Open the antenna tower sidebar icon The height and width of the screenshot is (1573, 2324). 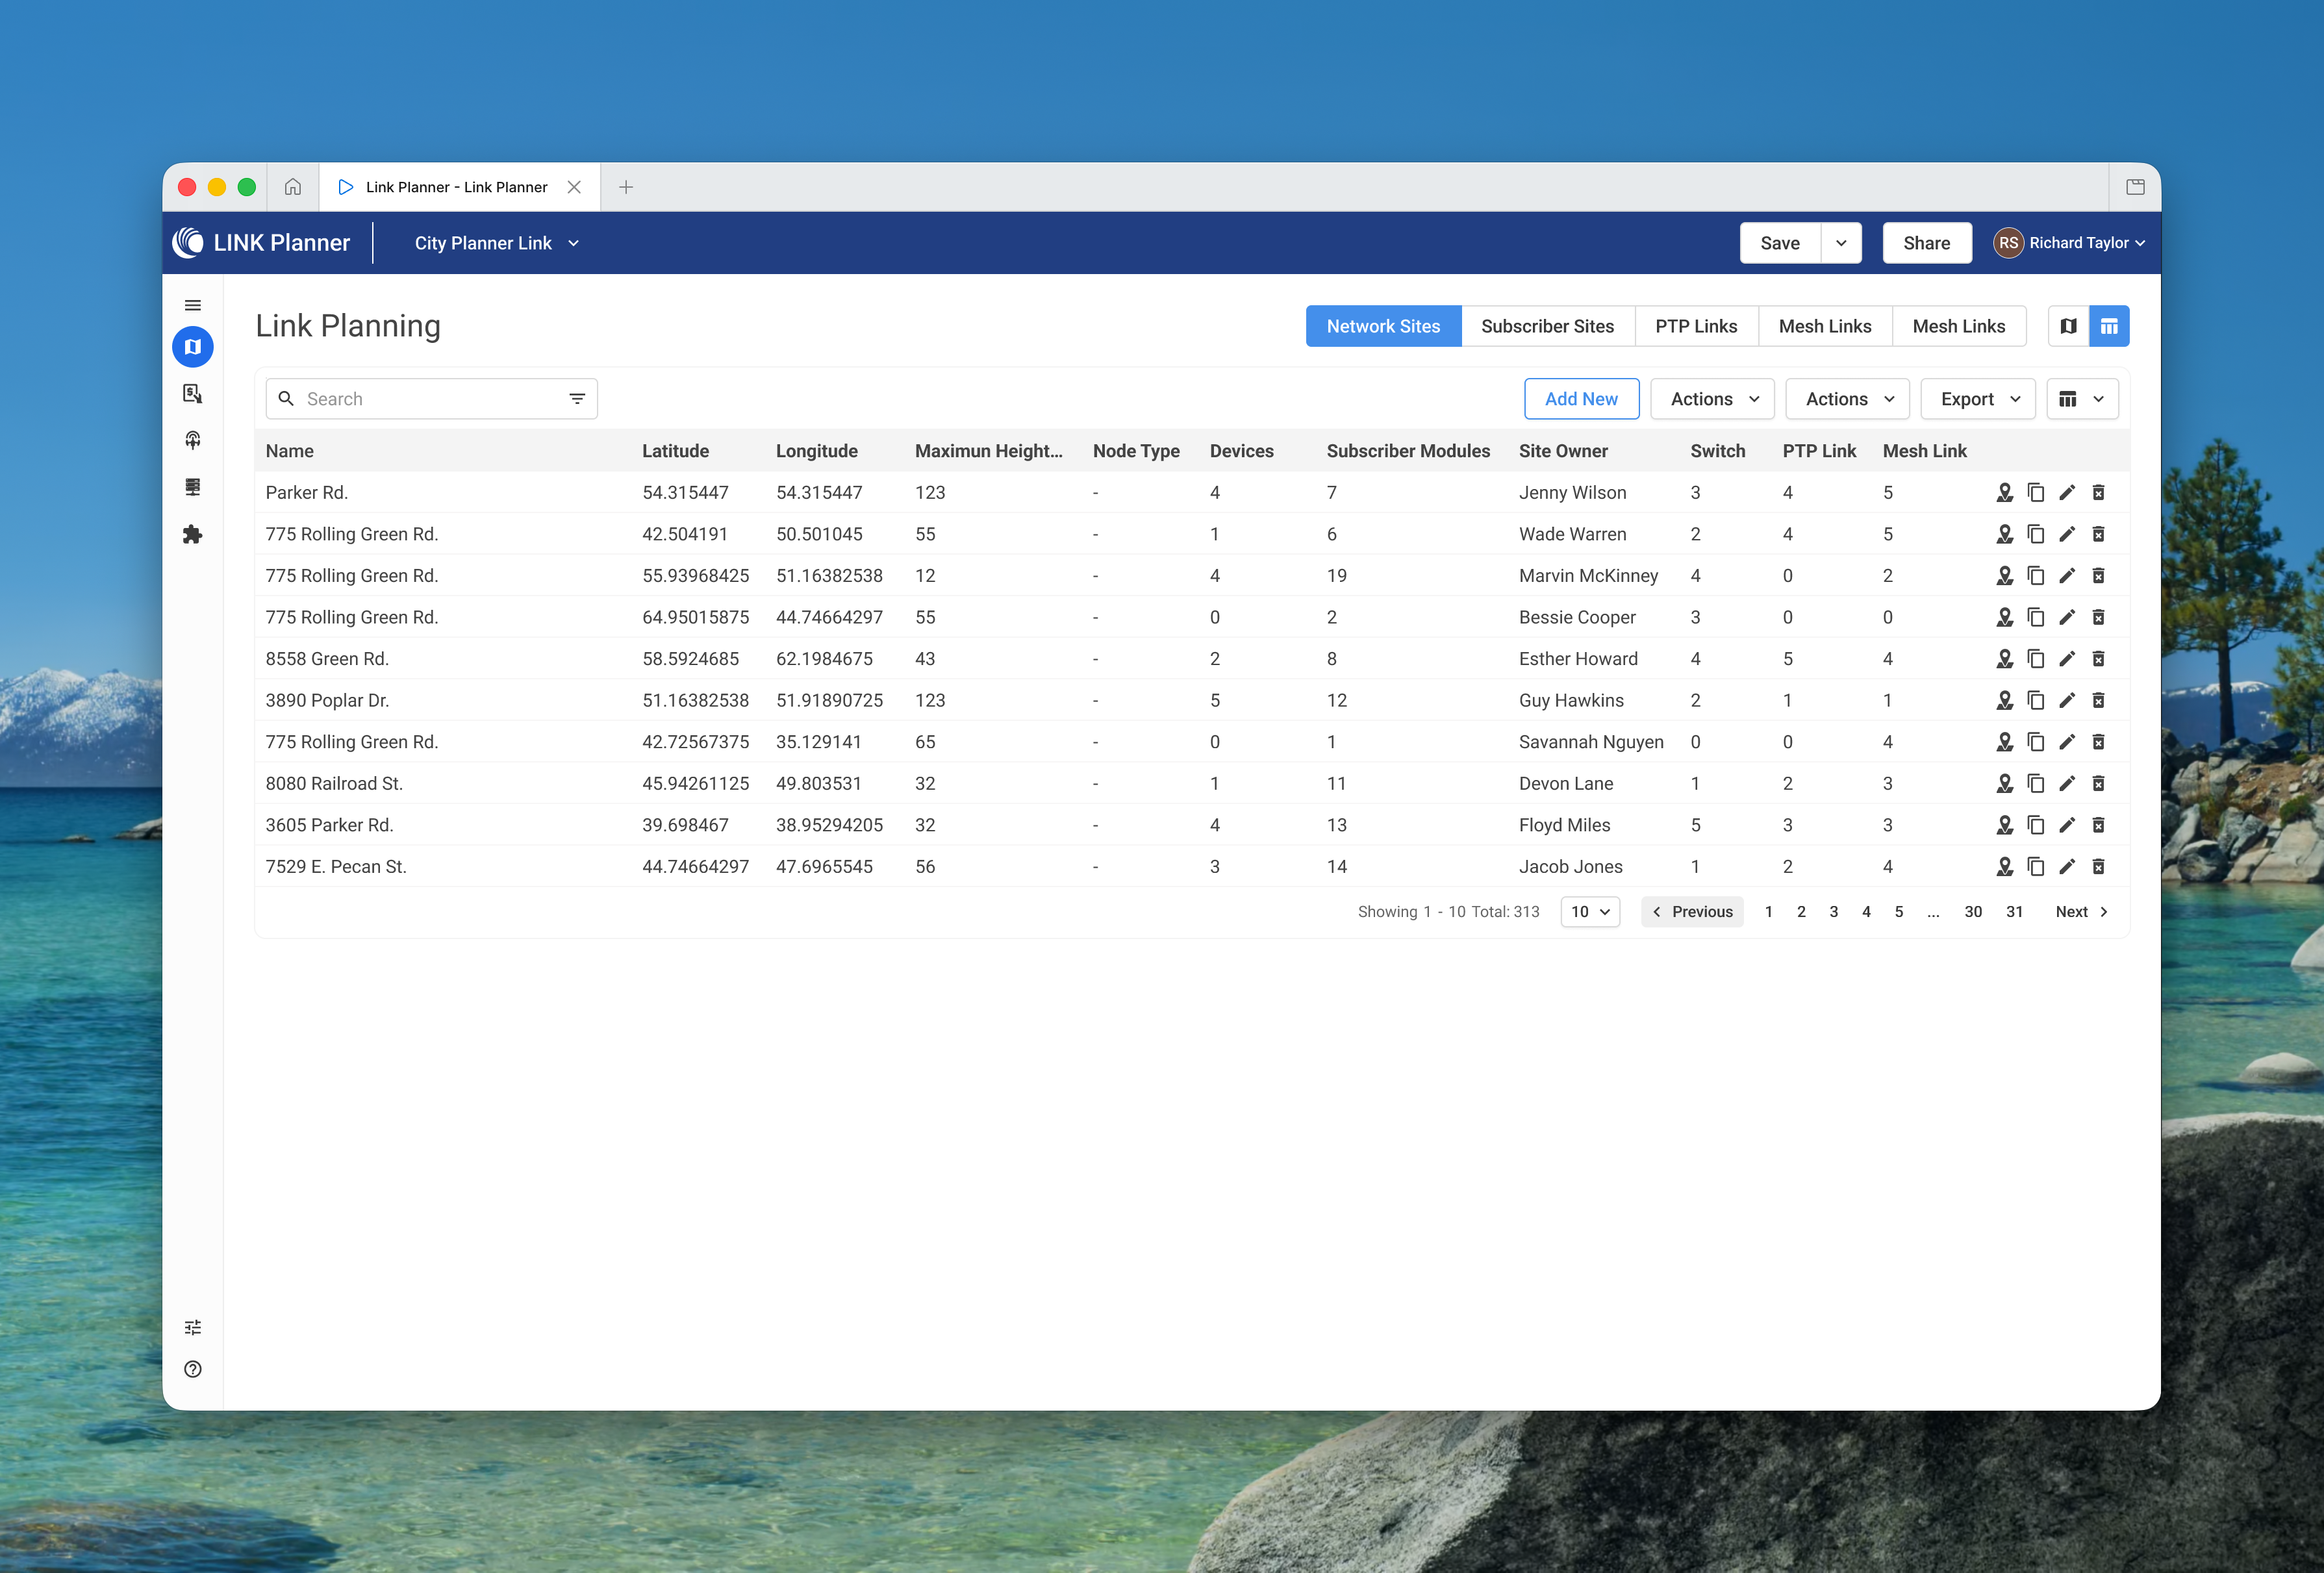click(x=193, y=440)
